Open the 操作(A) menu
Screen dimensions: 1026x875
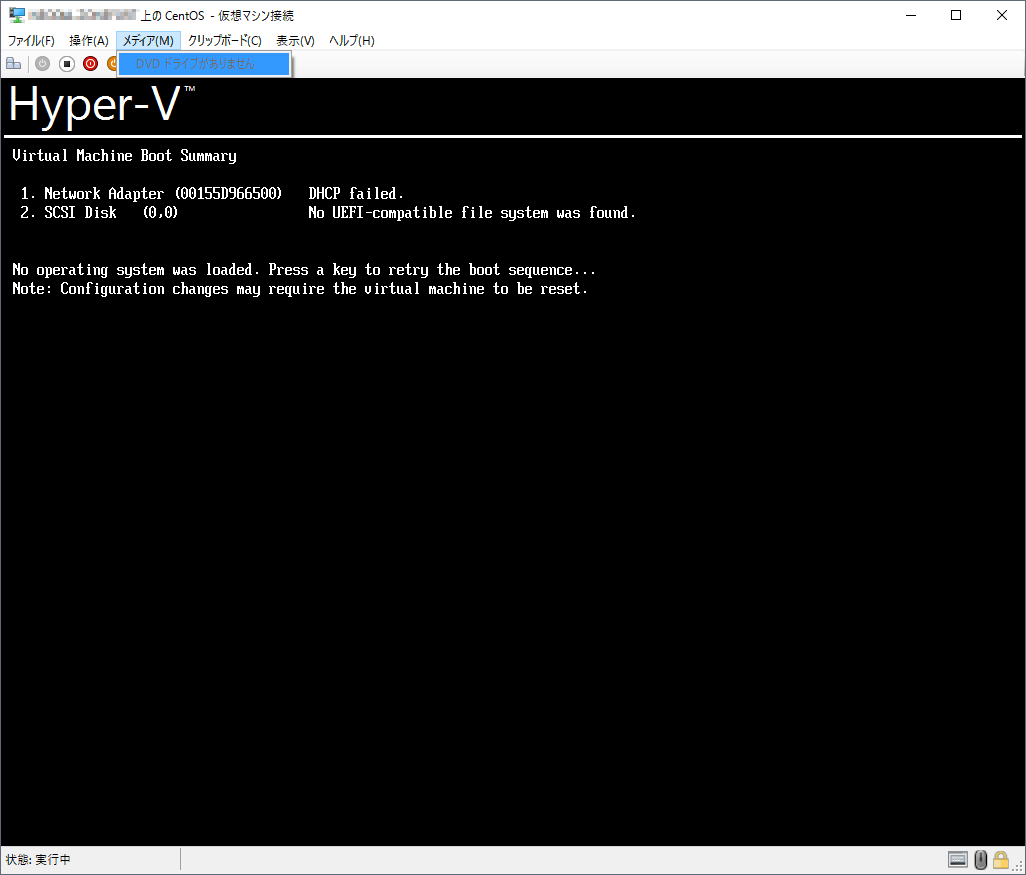pos(88,41)
